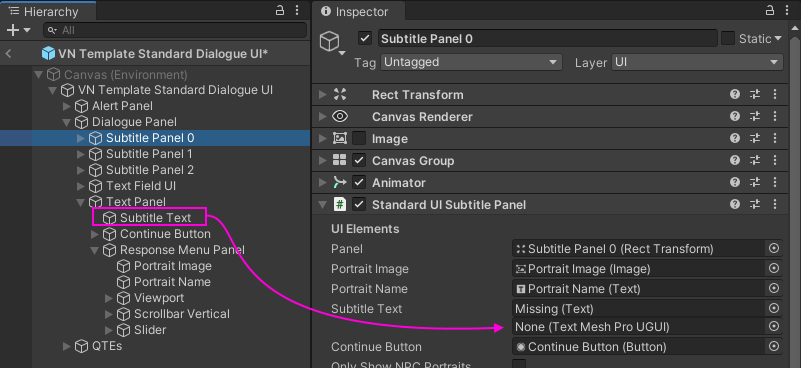Open help for Canvas Group
The image size is (801, 368).
point(735,160)
